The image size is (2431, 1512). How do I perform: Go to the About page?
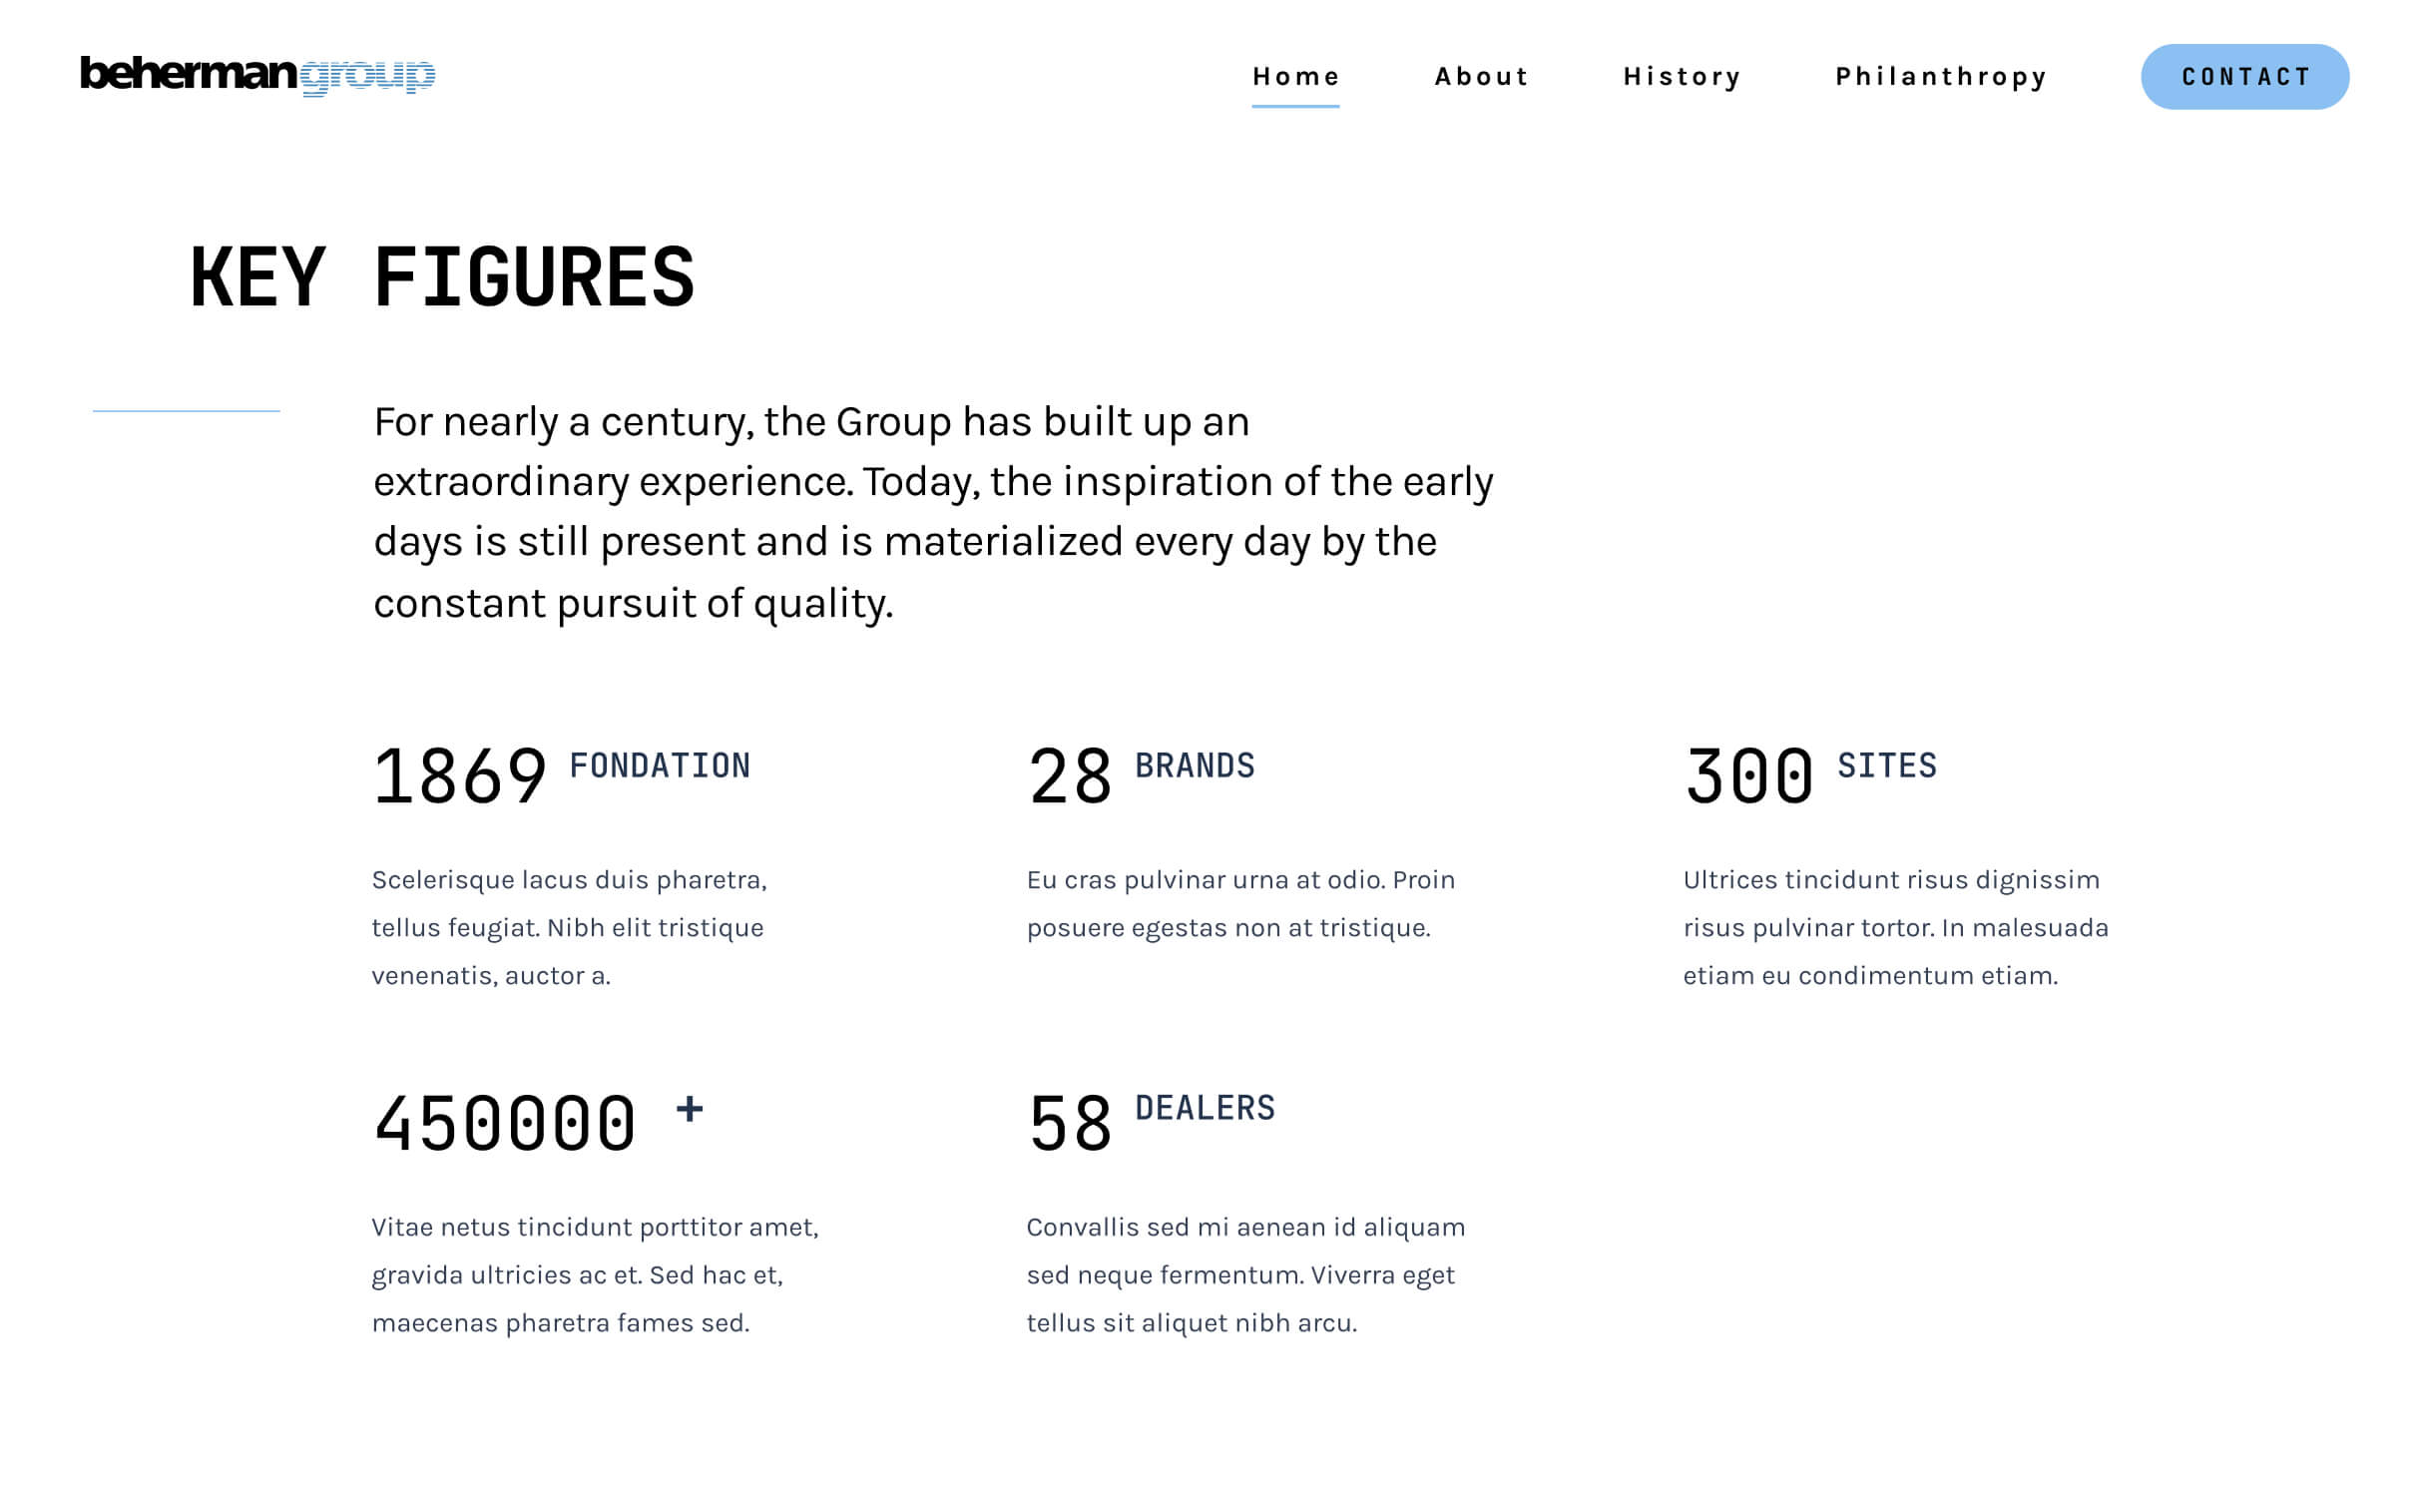[x=1481, y=77]
